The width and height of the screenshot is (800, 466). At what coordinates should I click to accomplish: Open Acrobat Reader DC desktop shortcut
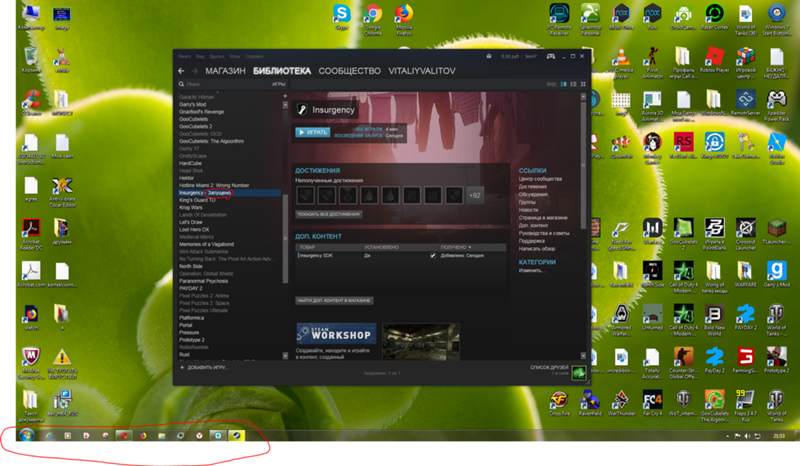point(31,234)
